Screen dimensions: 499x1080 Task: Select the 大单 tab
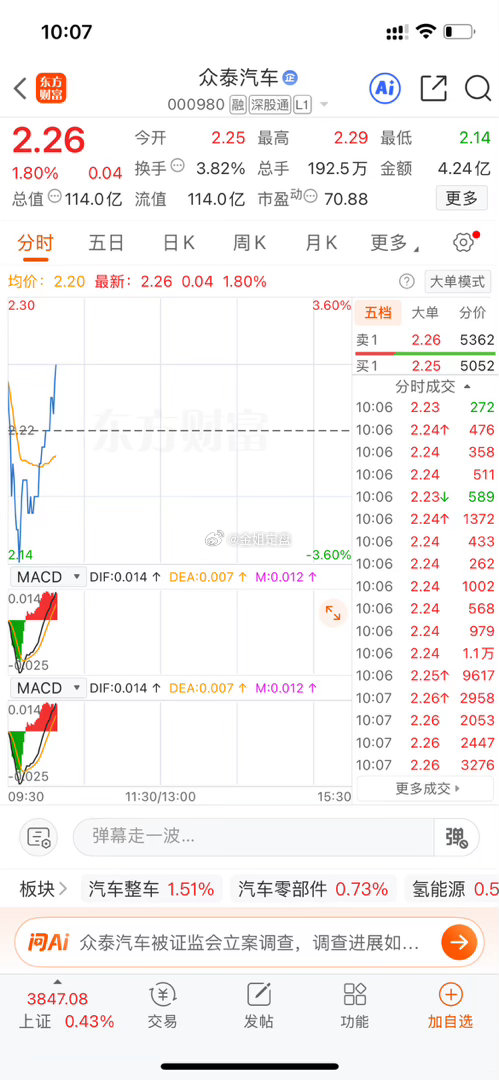click(x=425, y=313)
